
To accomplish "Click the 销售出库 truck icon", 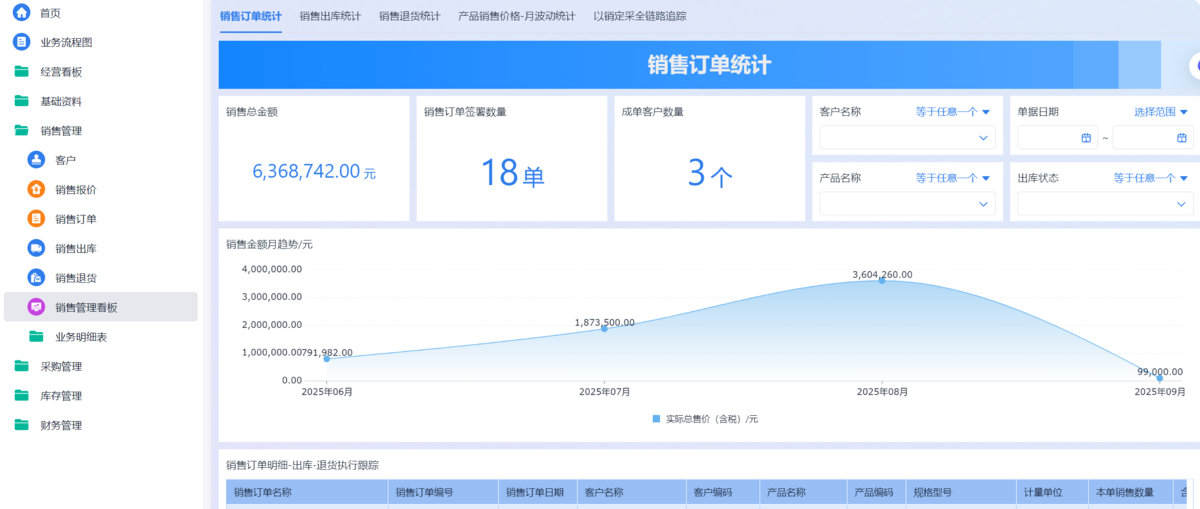I will [x=36, y=248].
